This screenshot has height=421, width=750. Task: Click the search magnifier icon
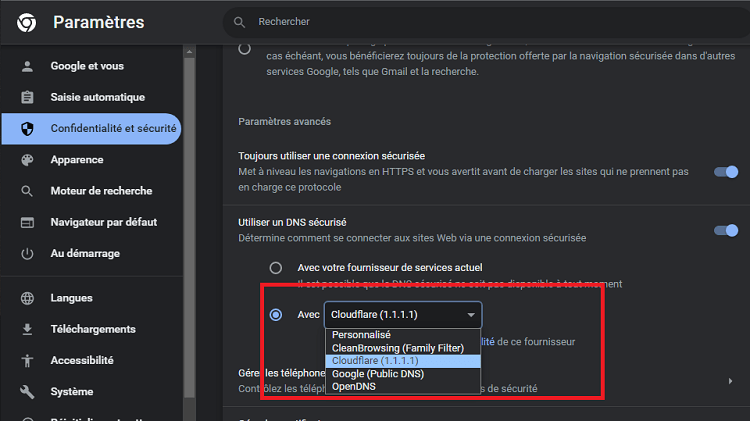(x=239, y=22)
